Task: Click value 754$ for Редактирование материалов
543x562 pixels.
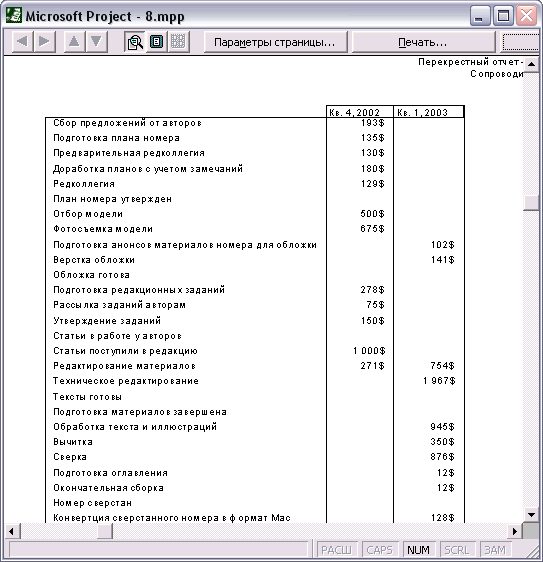Action: pyautogui.click(x=443, y=366)
